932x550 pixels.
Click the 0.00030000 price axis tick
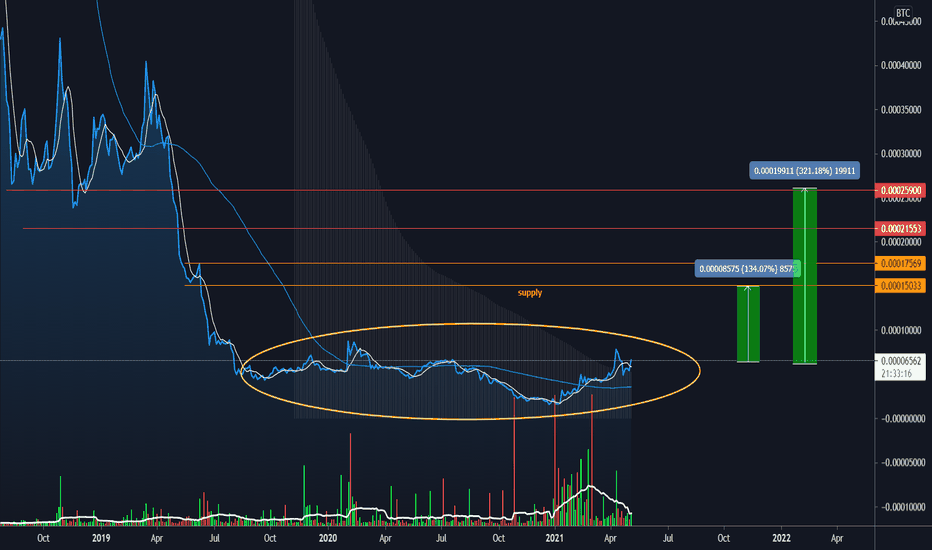901,154
